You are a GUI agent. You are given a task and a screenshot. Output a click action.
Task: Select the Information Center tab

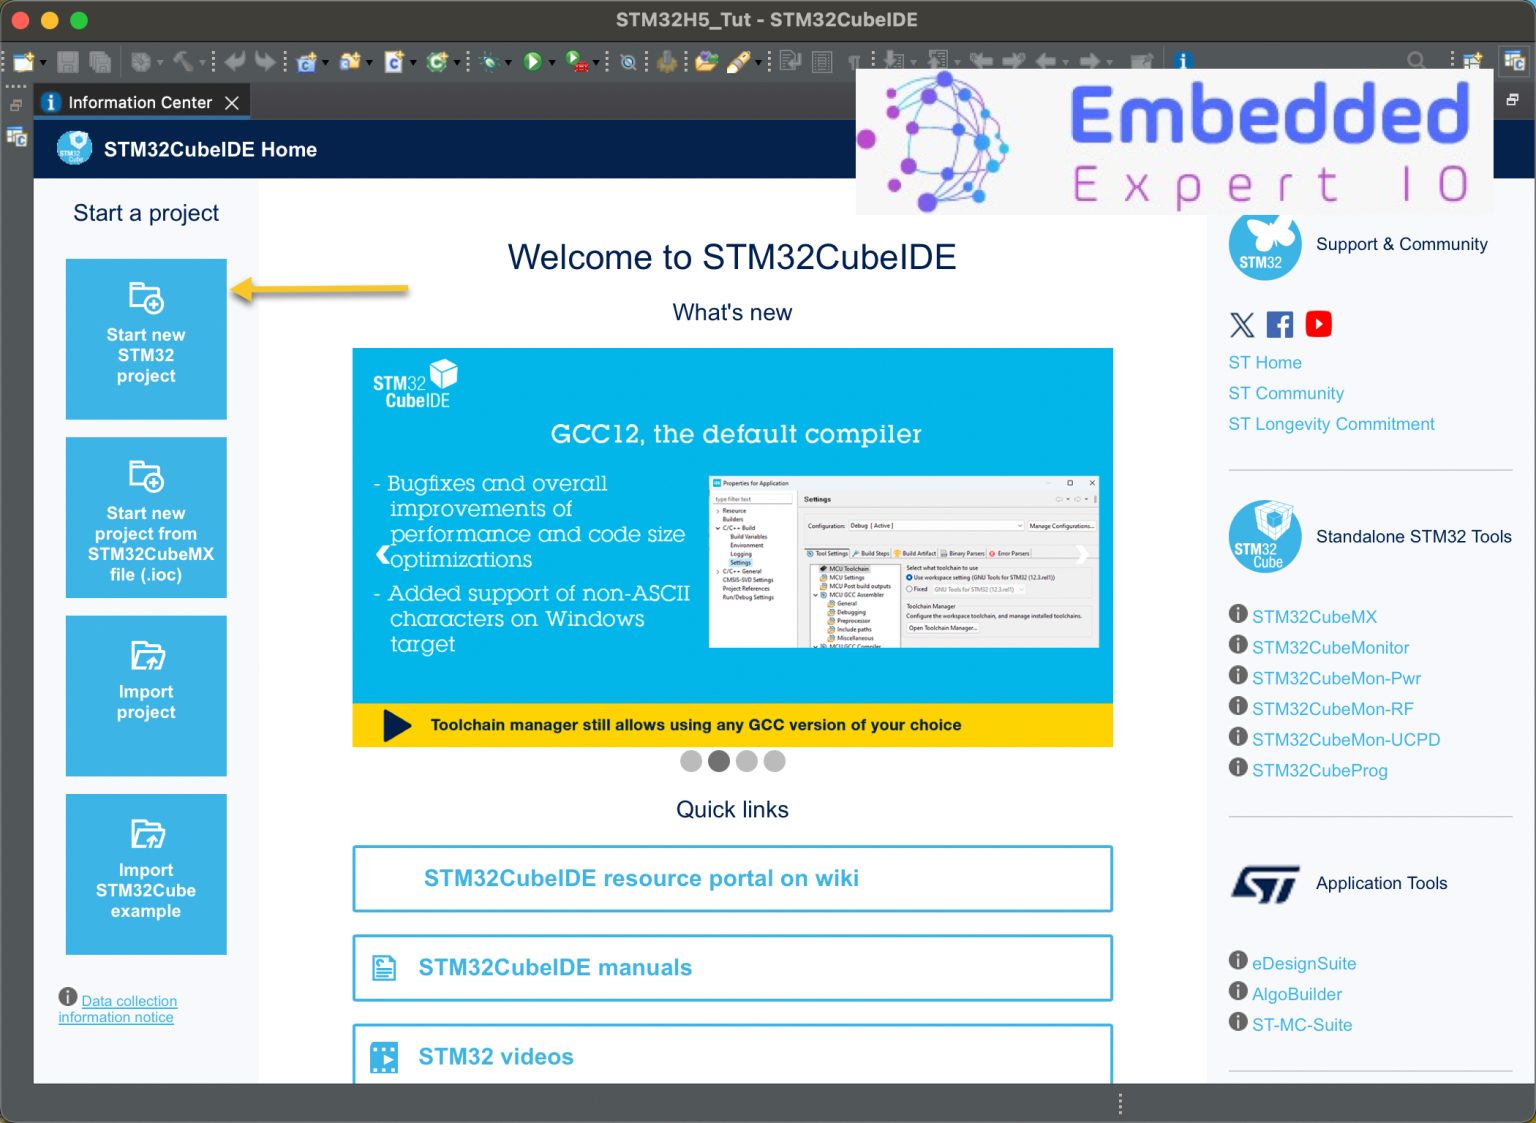[140, 101]
